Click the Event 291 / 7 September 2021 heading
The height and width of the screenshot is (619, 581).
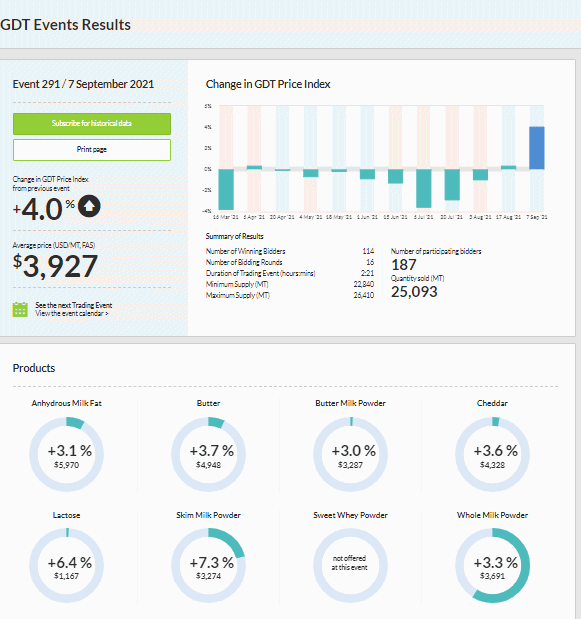(x=83, y=84)
